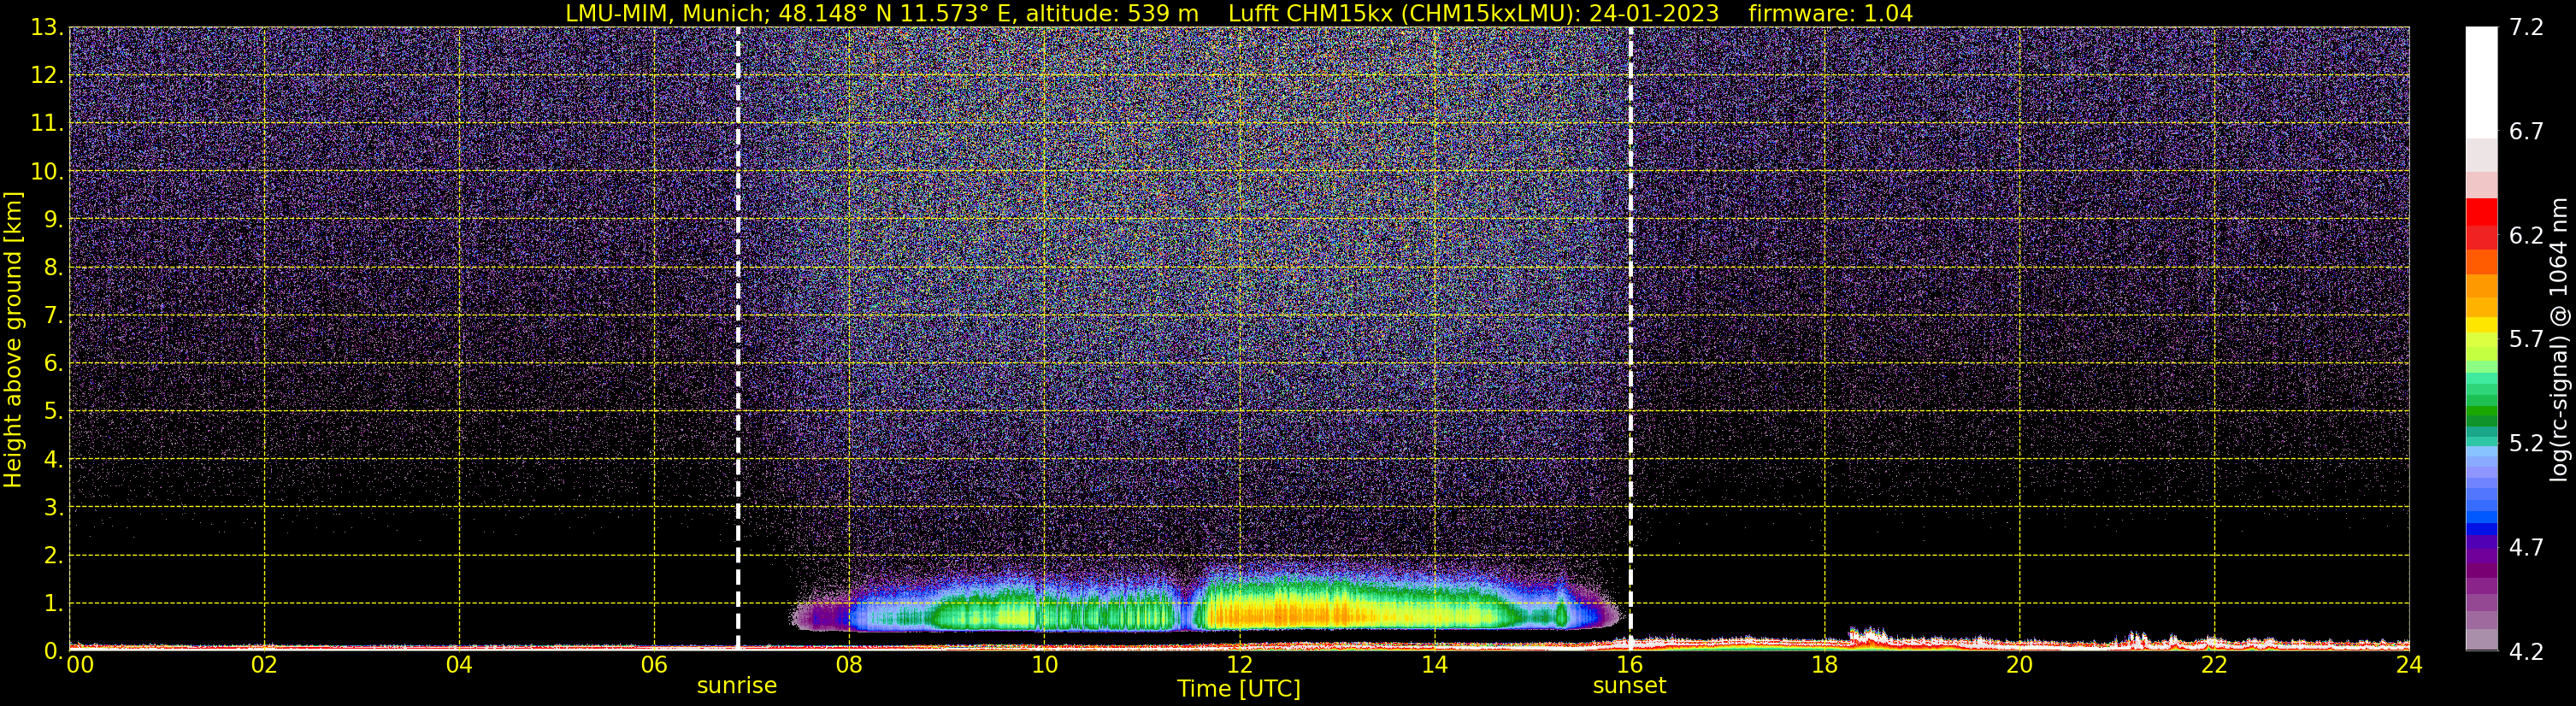The width and height of the screenshot is (2576, 706).
Task: Click time tick label '24'
Action: (x=2409, y=665)
